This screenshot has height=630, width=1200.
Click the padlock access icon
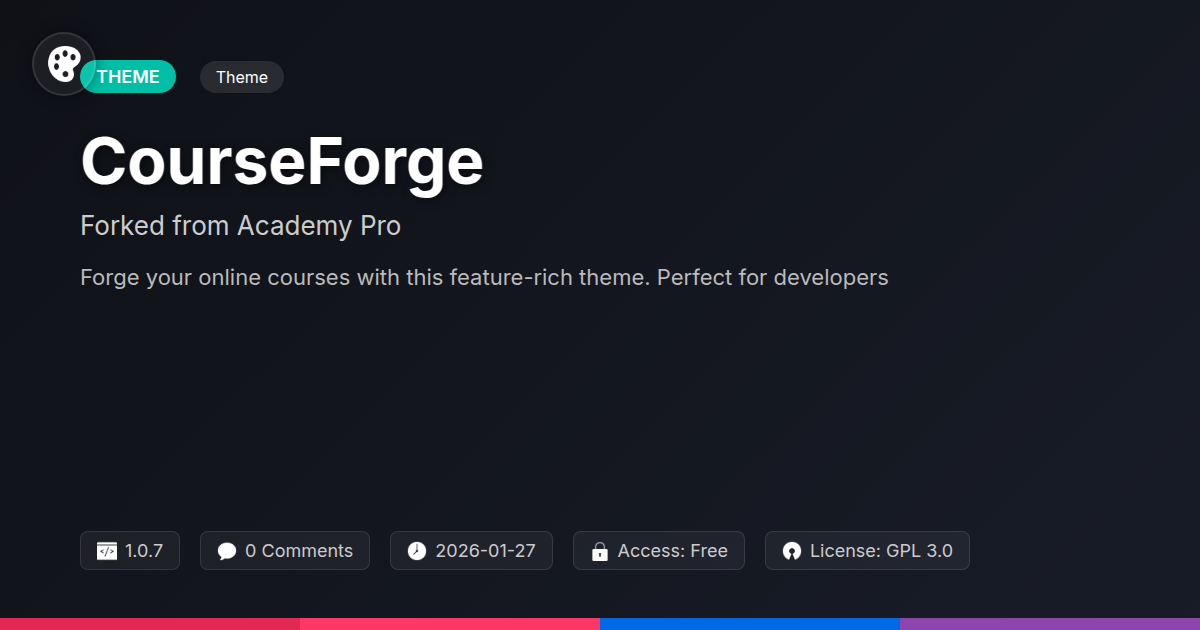[600, 551]
